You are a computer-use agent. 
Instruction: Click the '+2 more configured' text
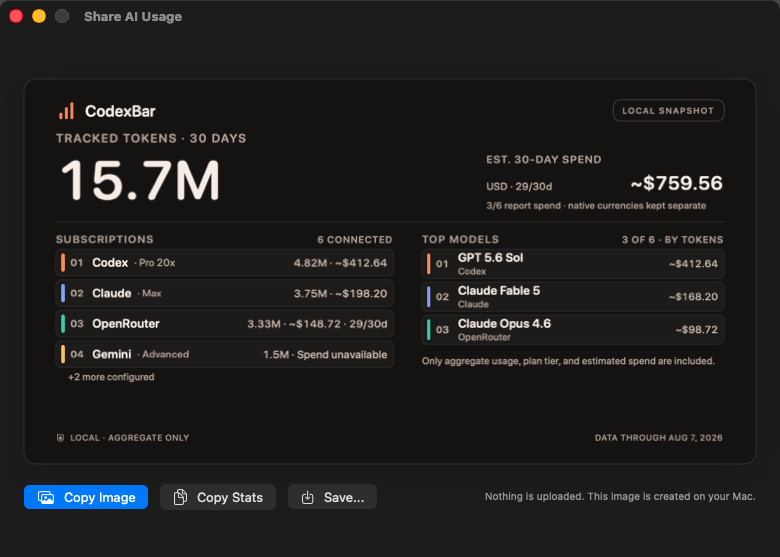click(x=111, y=377)
